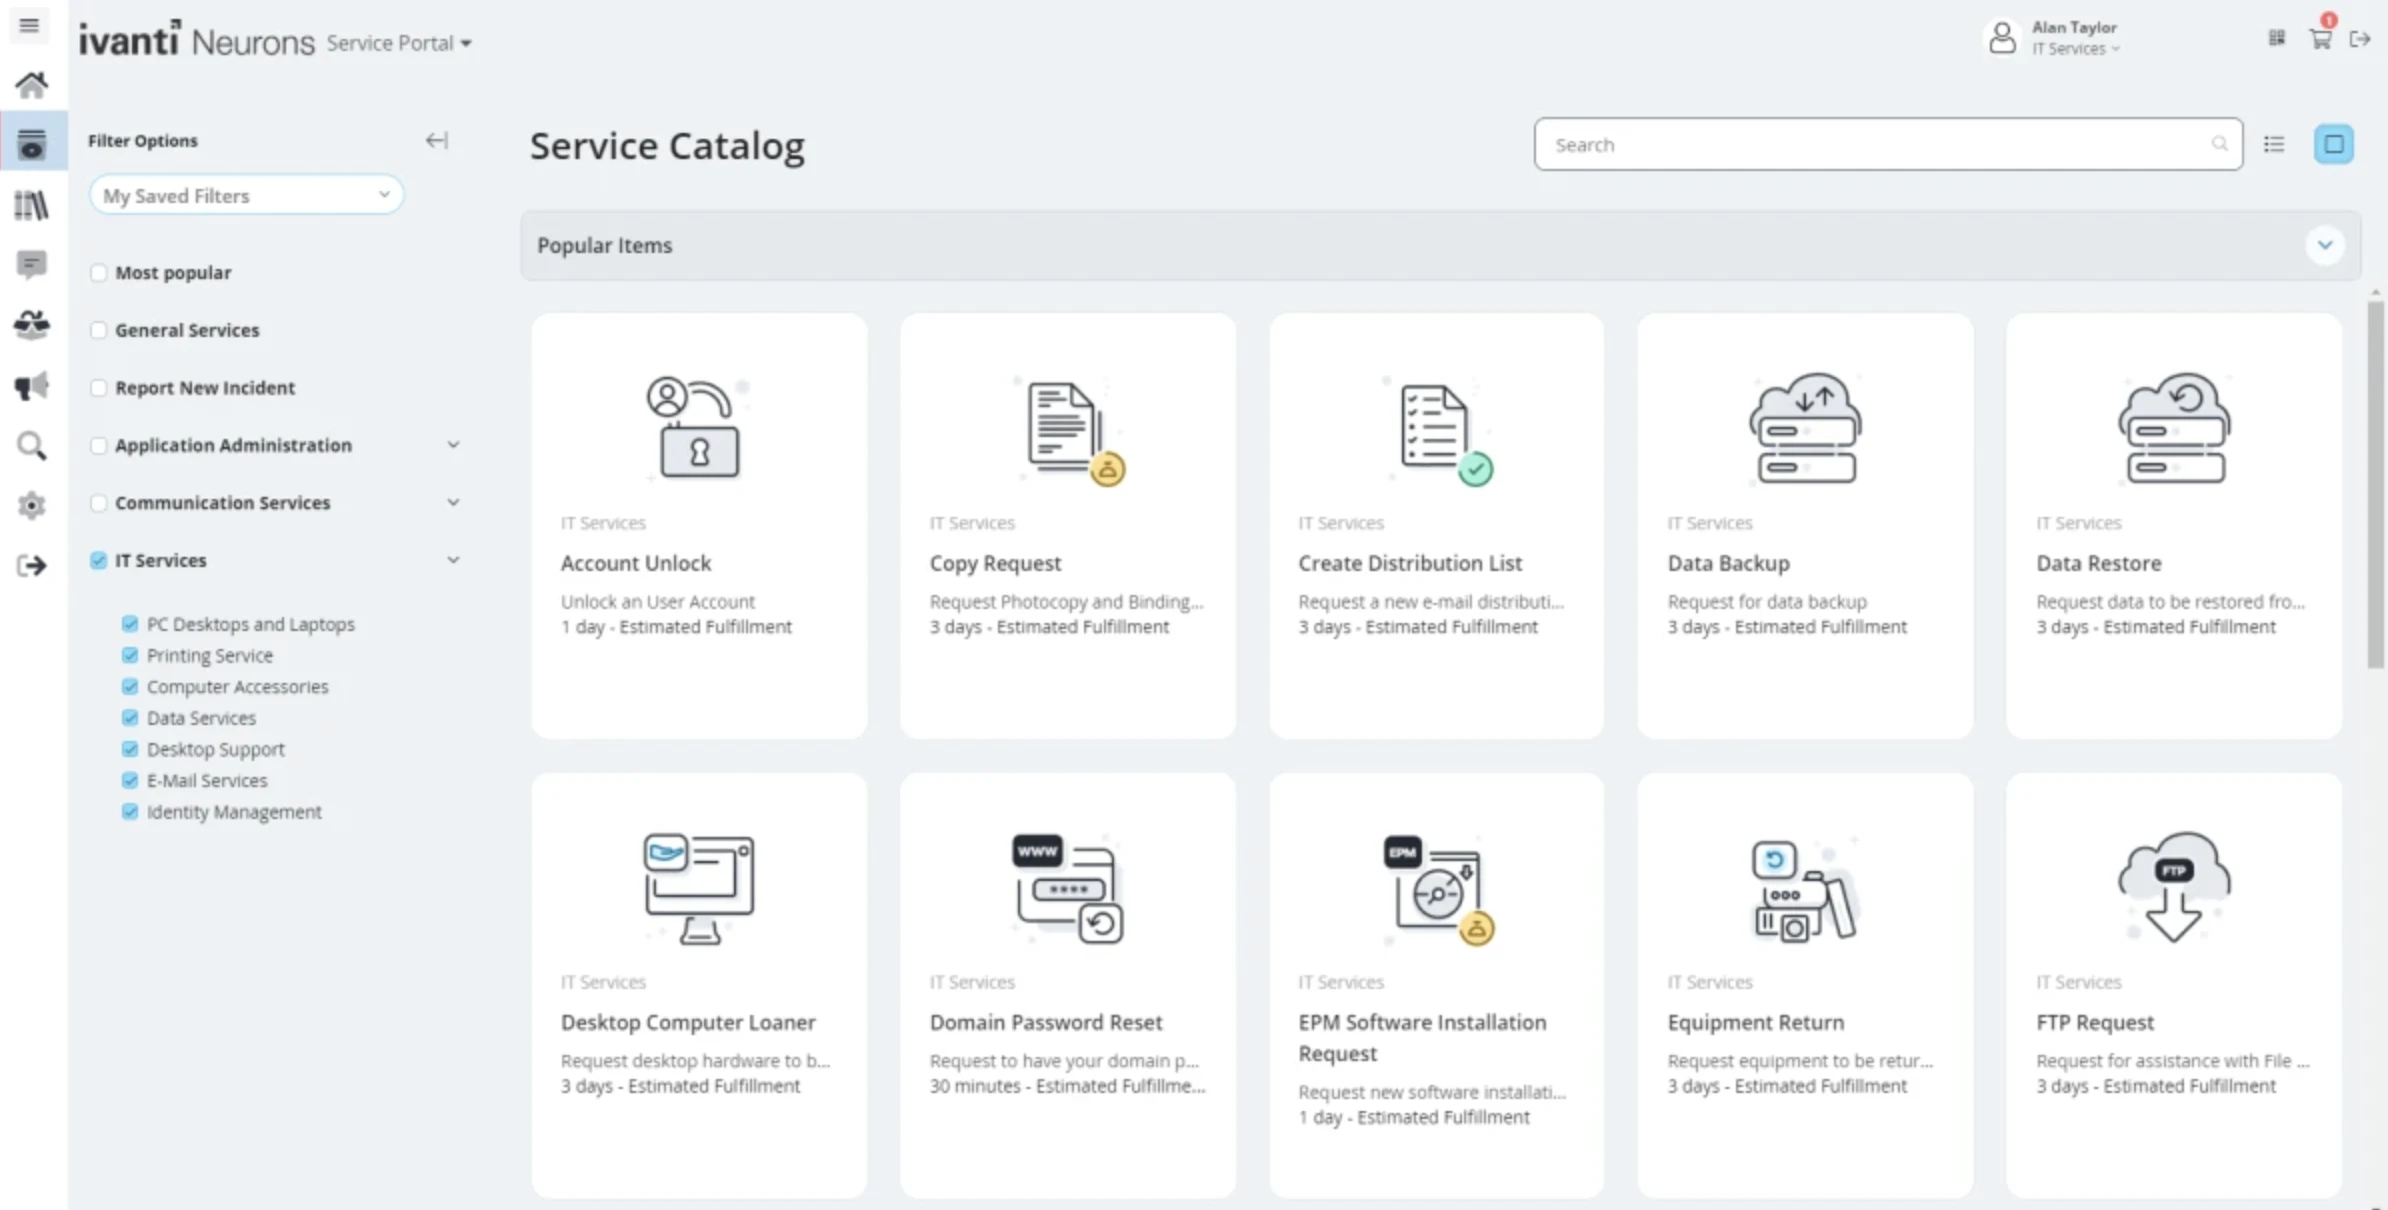Click the FTP Request cloud download icon
The image size is (2388, 1210).
pyautogui.click(x=2174, y=888)
